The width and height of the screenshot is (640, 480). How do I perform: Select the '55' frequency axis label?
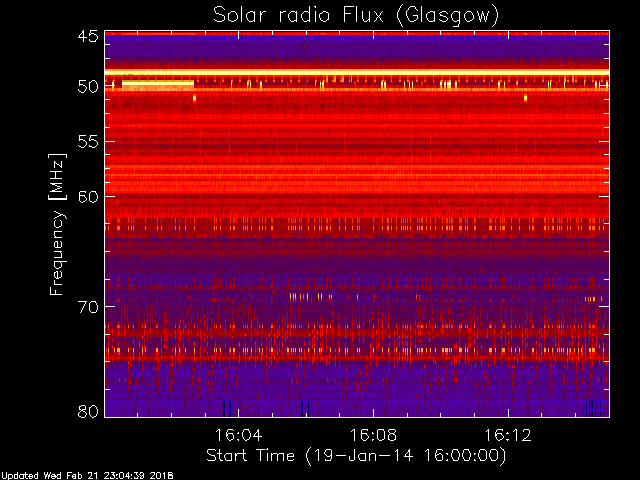coord(88,142)
